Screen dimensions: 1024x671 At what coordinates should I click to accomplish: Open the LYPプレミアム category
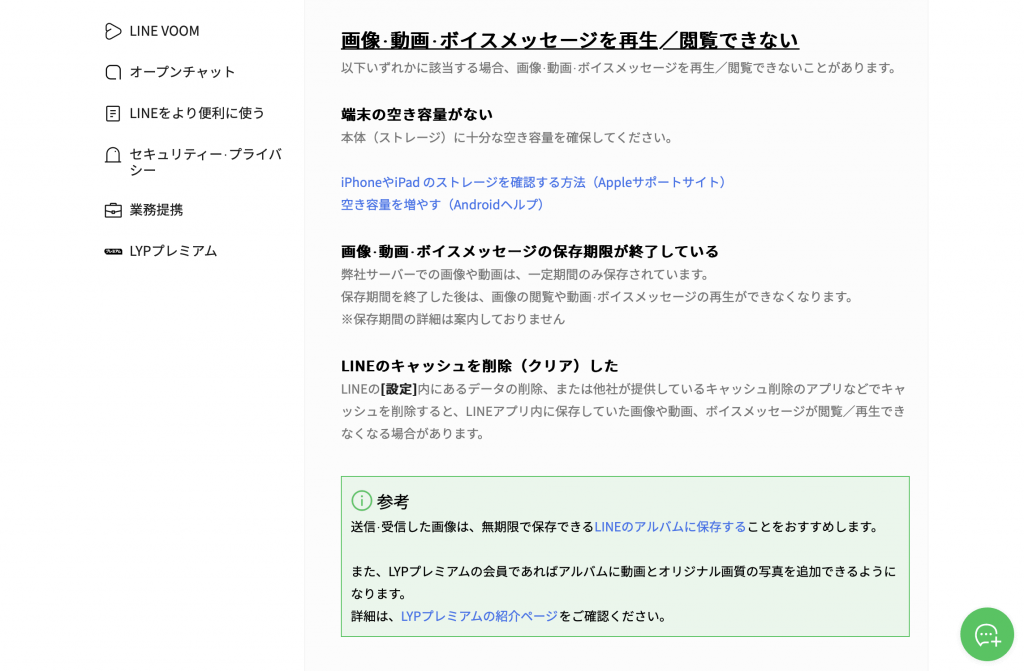tap(173, 251)
